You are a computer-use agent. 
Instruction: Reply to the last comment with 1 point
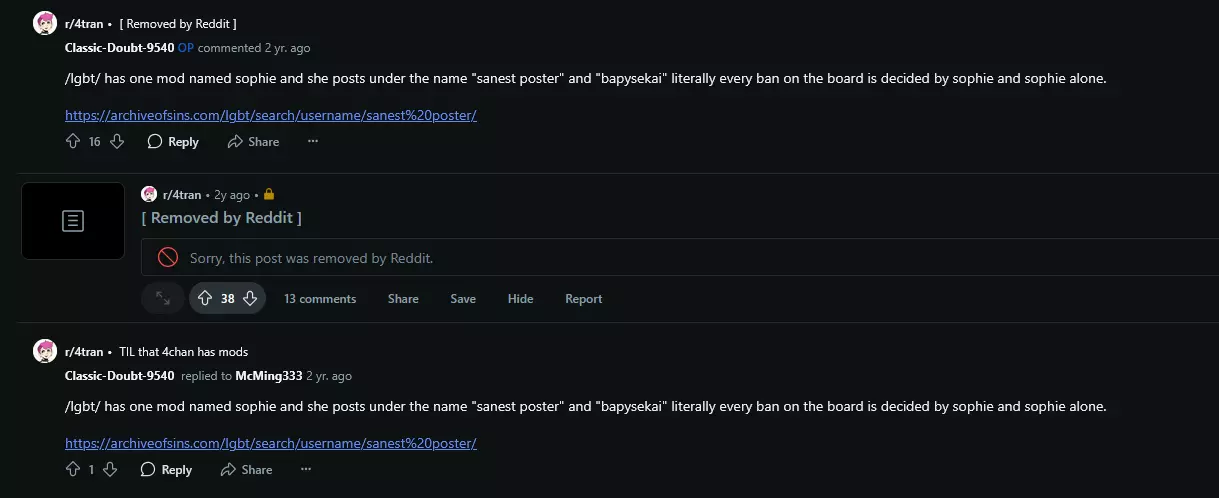tap(166, 470)
